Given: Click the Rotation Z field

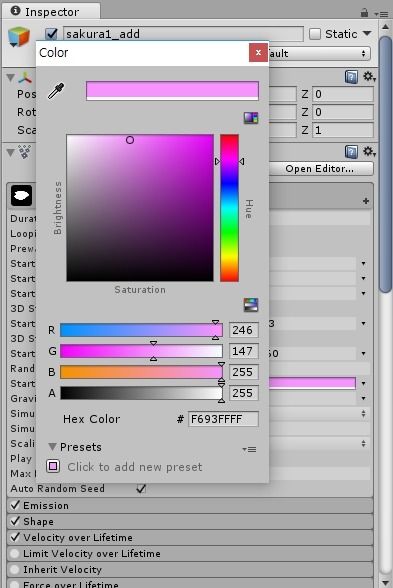Looking at the screenshot, I should click(x=343, y=112).
